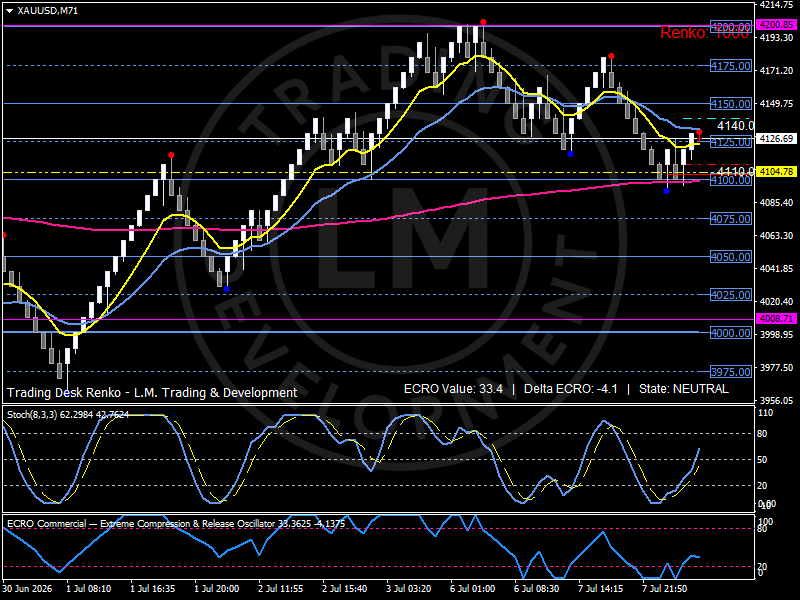This screenshot has width=800, height=600.
Task: Select the 4075.00 level label
Action: (731, 219)
